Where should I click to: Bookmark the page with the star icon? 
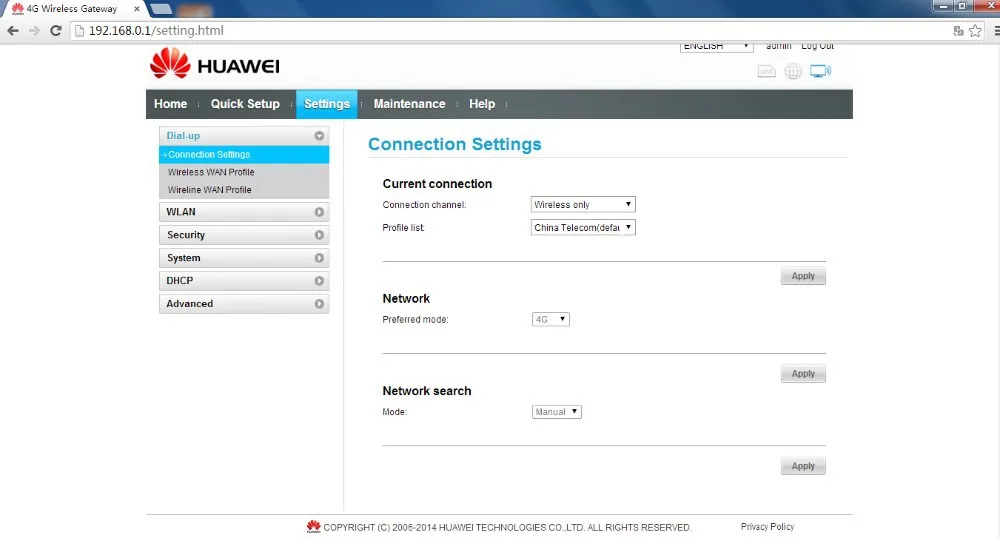[x=975, y=31]
